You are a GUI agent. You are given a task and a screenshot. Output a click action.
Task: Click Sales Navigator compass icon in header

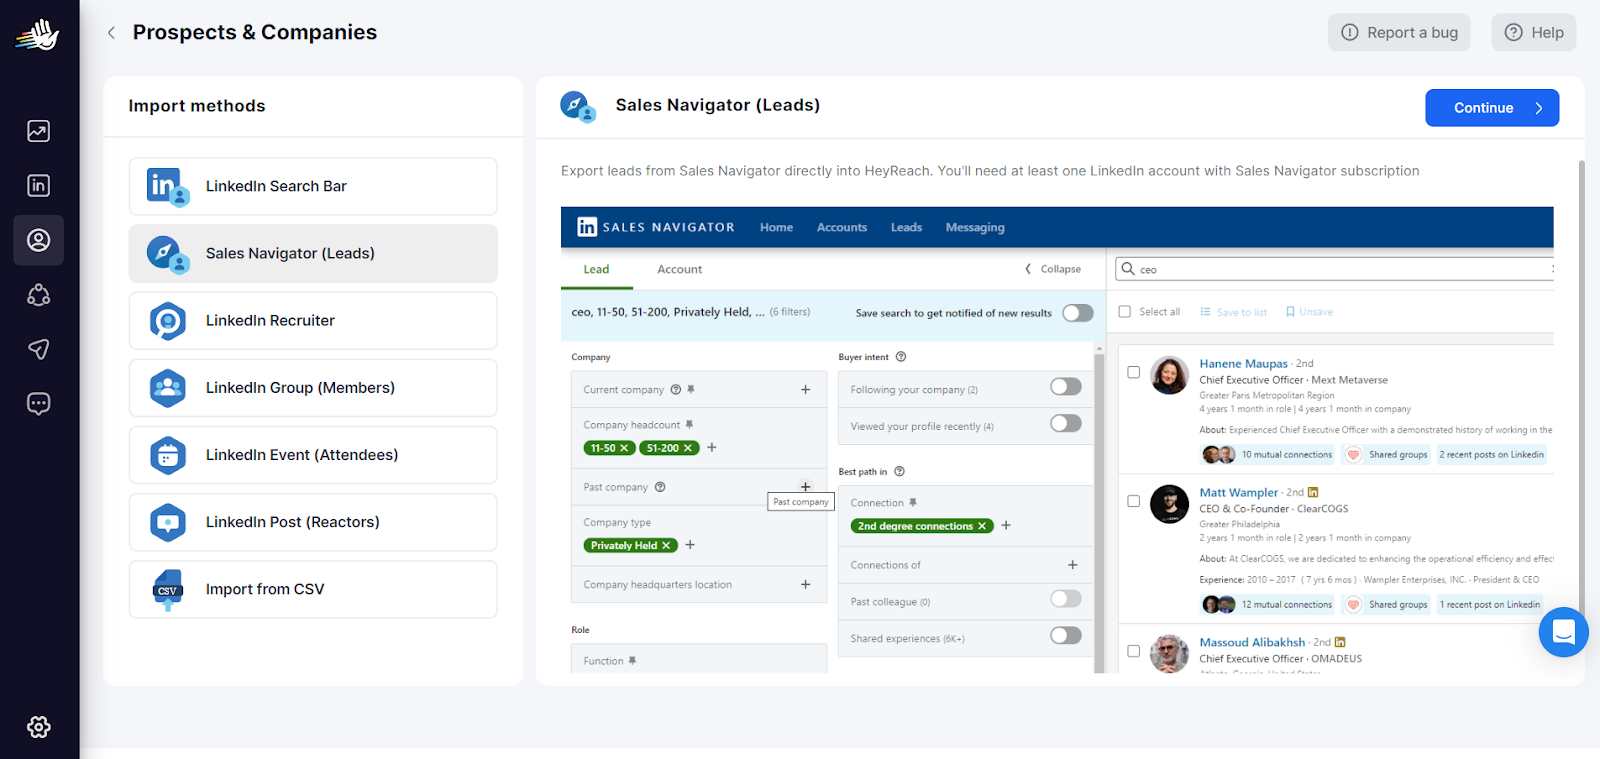coord(577,106)
